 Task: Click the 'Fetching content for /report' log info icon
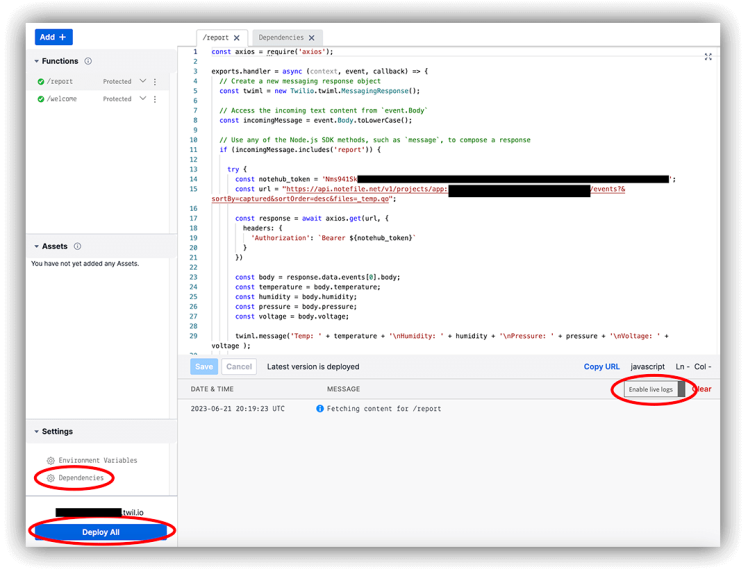point(320,408)
